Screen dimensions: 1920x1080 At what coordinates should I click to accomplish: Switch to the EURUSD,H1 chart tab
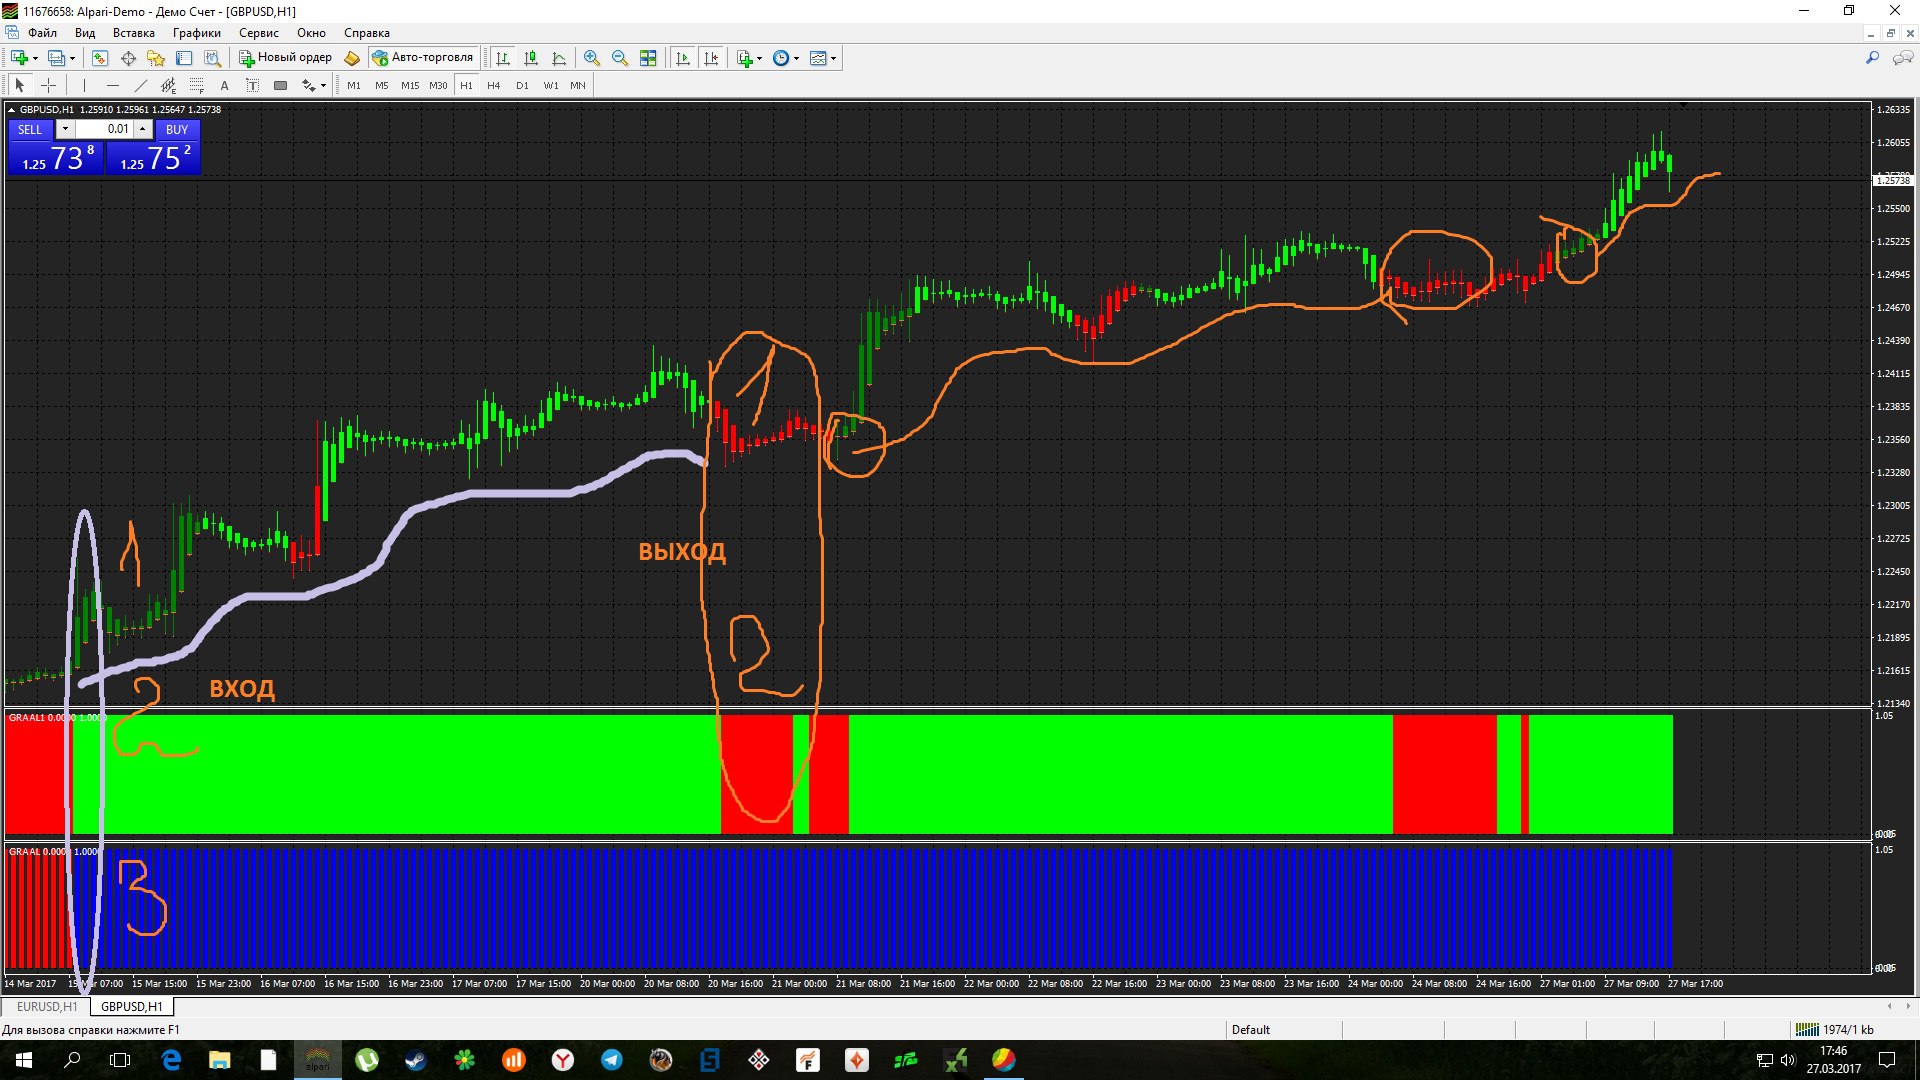[47, 1007]
